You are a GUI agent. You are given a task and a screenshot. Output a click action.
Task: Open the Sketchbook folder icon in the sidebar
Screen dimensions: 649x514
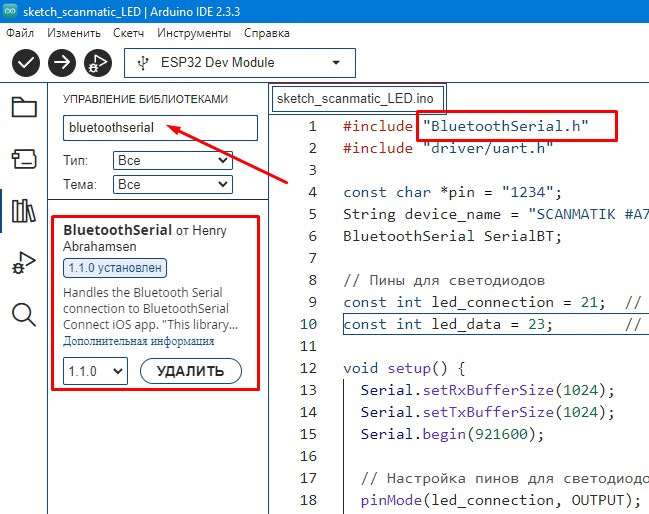point(24,107)
